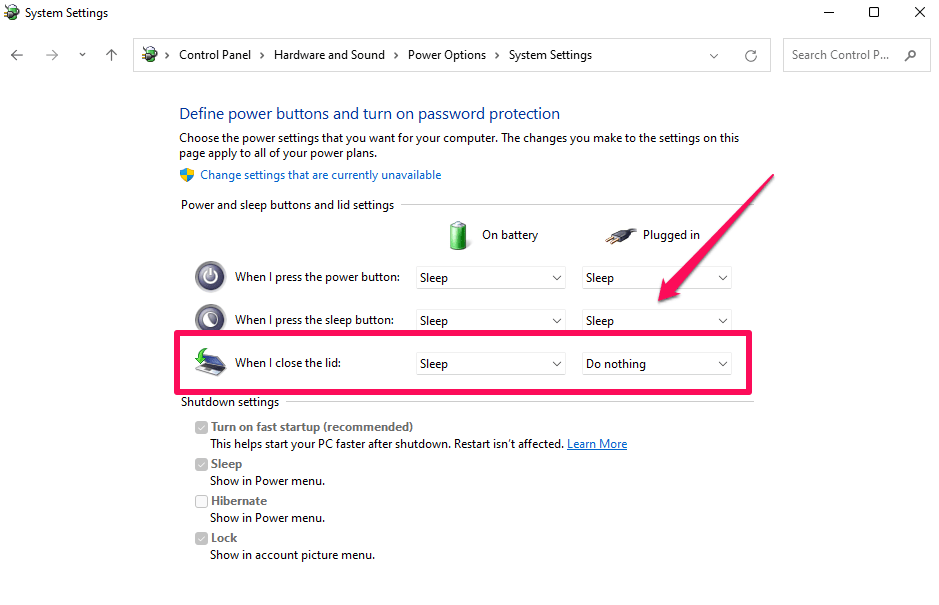Navigate to Power Options breadcrumb
The image size is (939, 605).
pos(447,55)
